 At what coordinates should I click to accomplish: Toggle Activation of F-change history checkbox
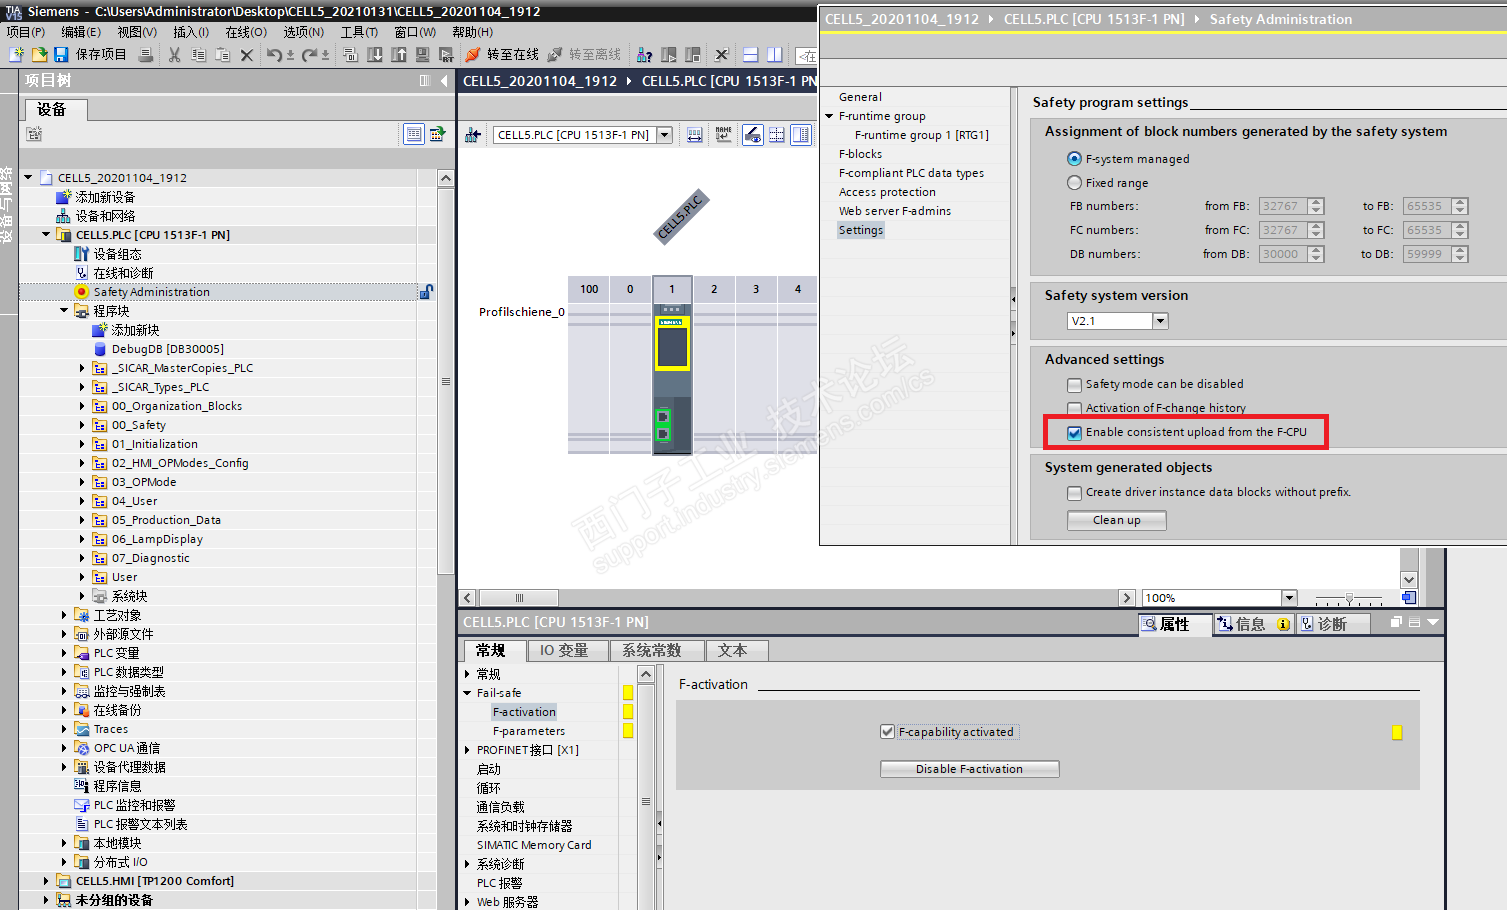click(x=1074, y=408)
